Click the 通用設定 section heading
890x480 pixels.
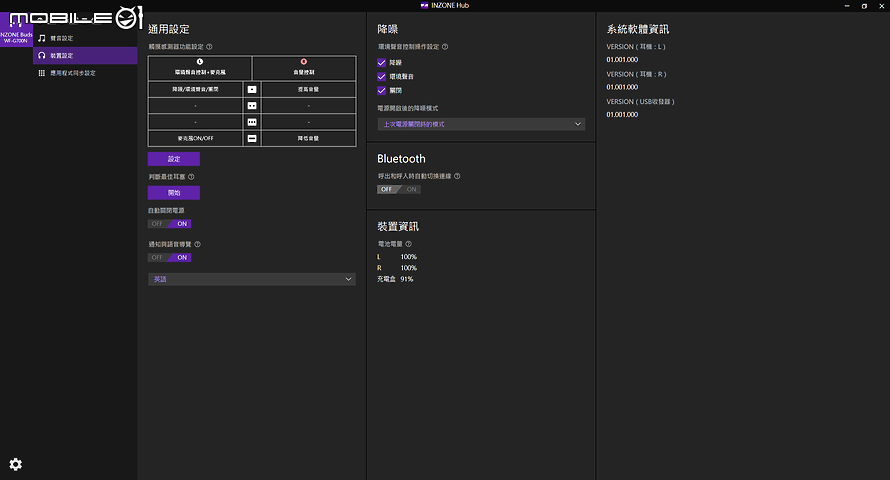tap(169, 29)
